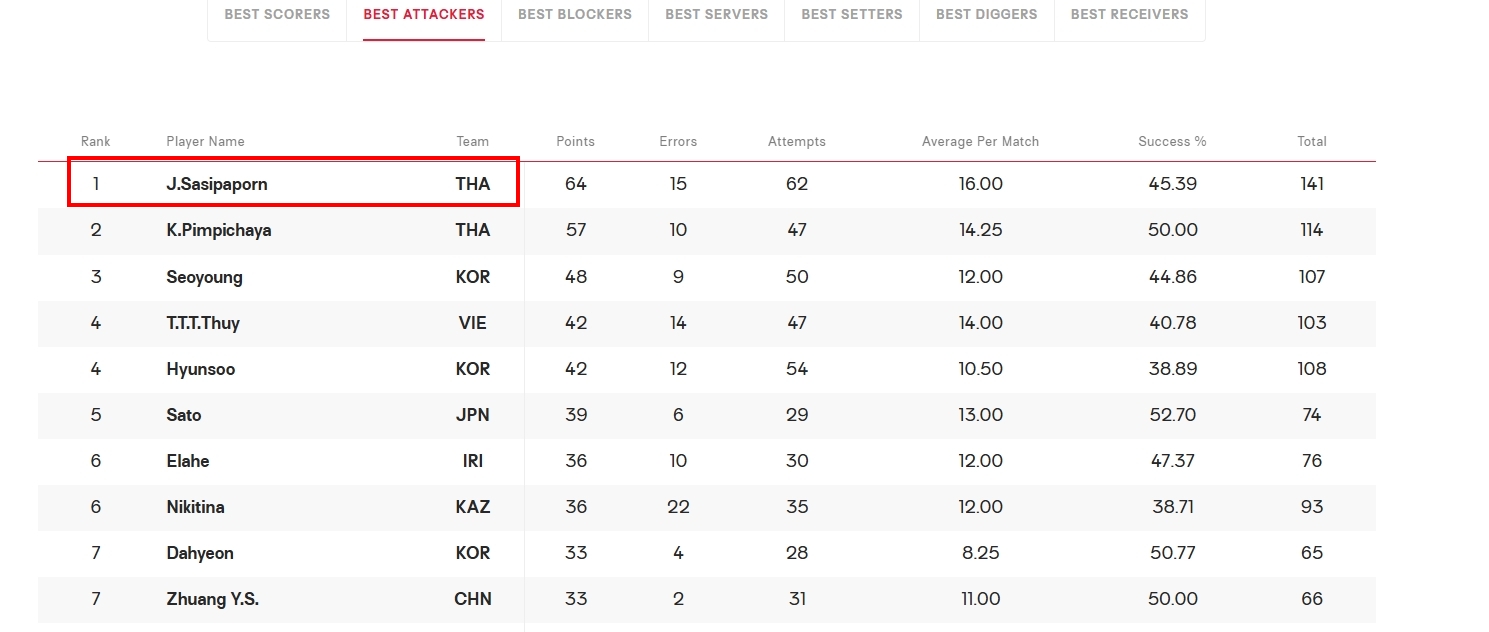Open the Best Scorers tab
This screenshot has height=632, width=1489.
click(277, 15)
